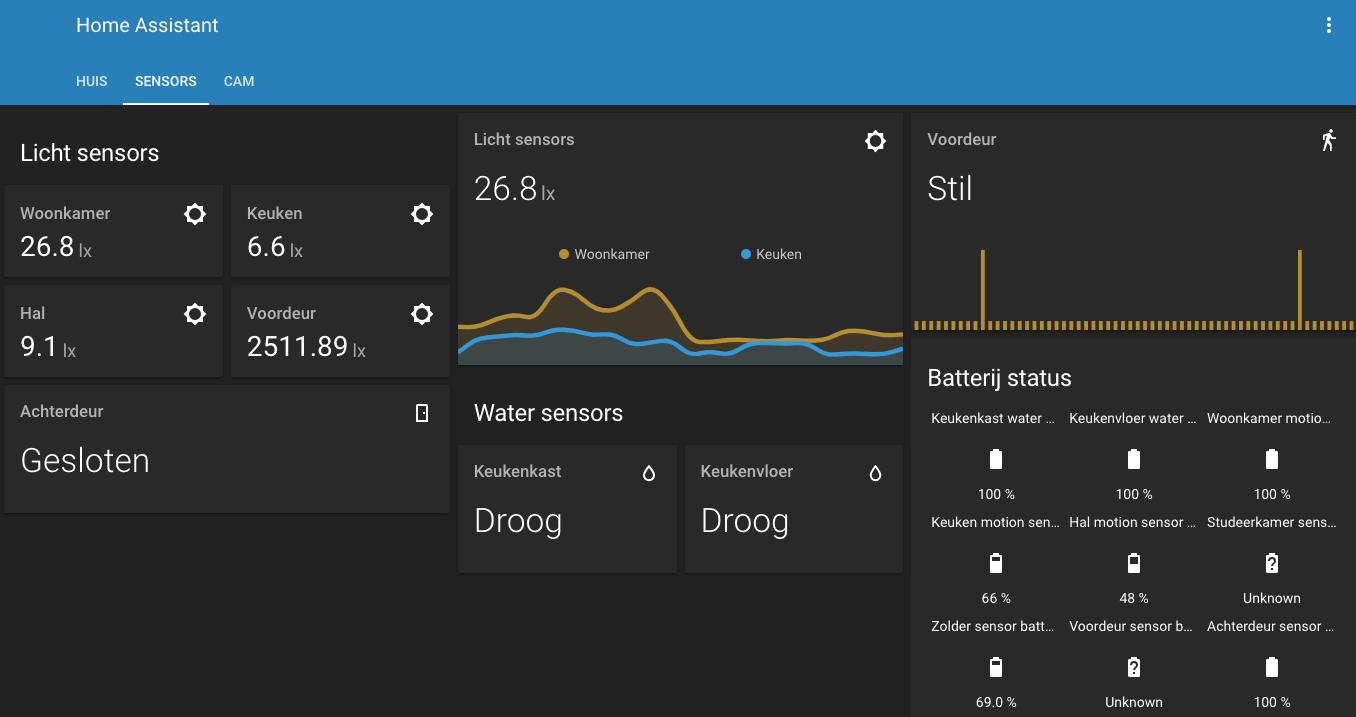
Task: Click the Voordeur lux sensor icon
Action: point(422,314)
